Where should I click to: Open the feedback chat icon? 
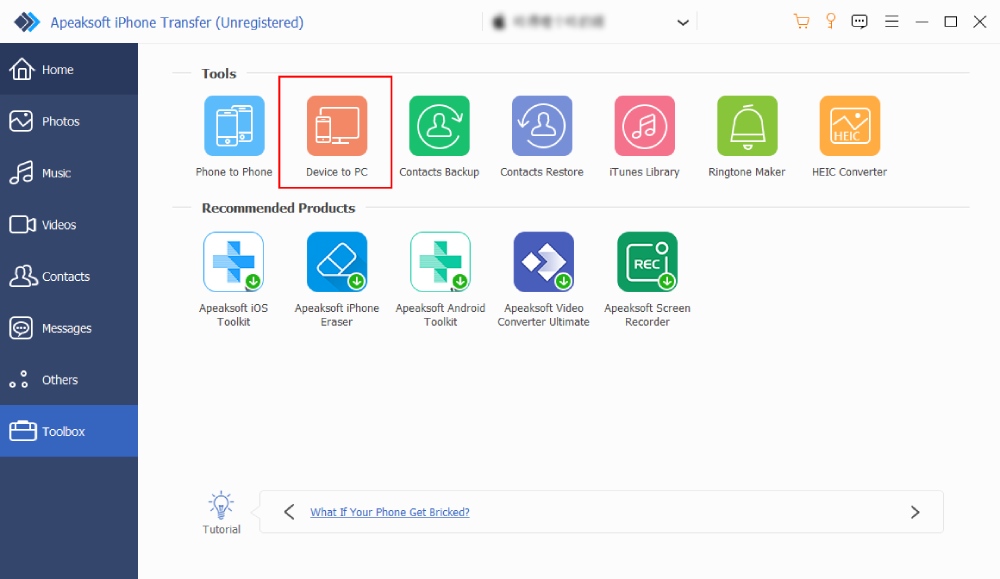860,22
